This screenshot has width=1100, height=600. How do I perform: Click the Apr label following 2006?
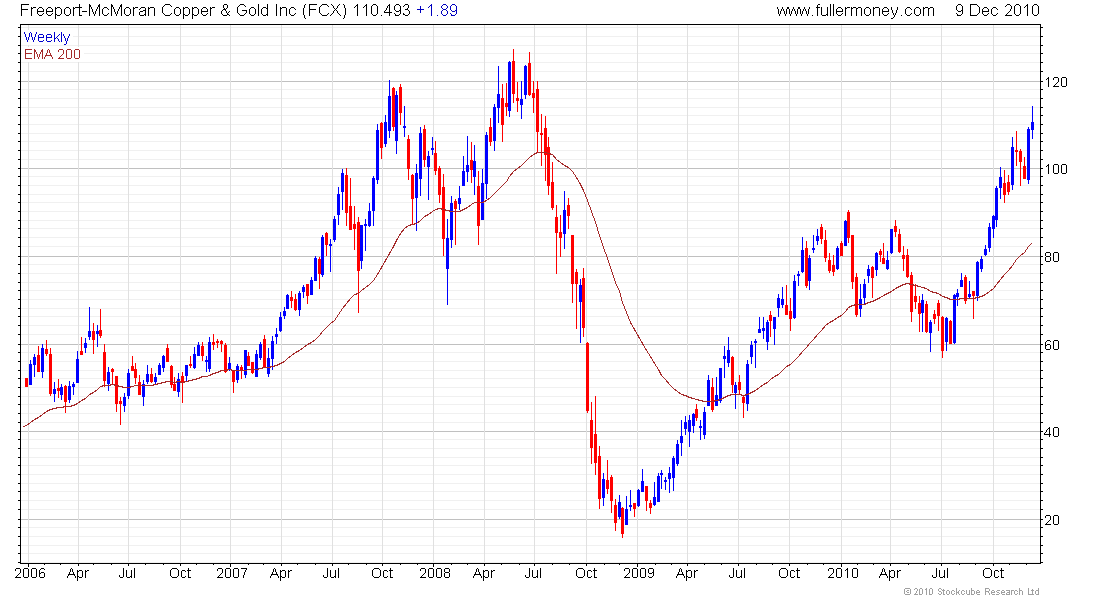click(x=78, y=573)
